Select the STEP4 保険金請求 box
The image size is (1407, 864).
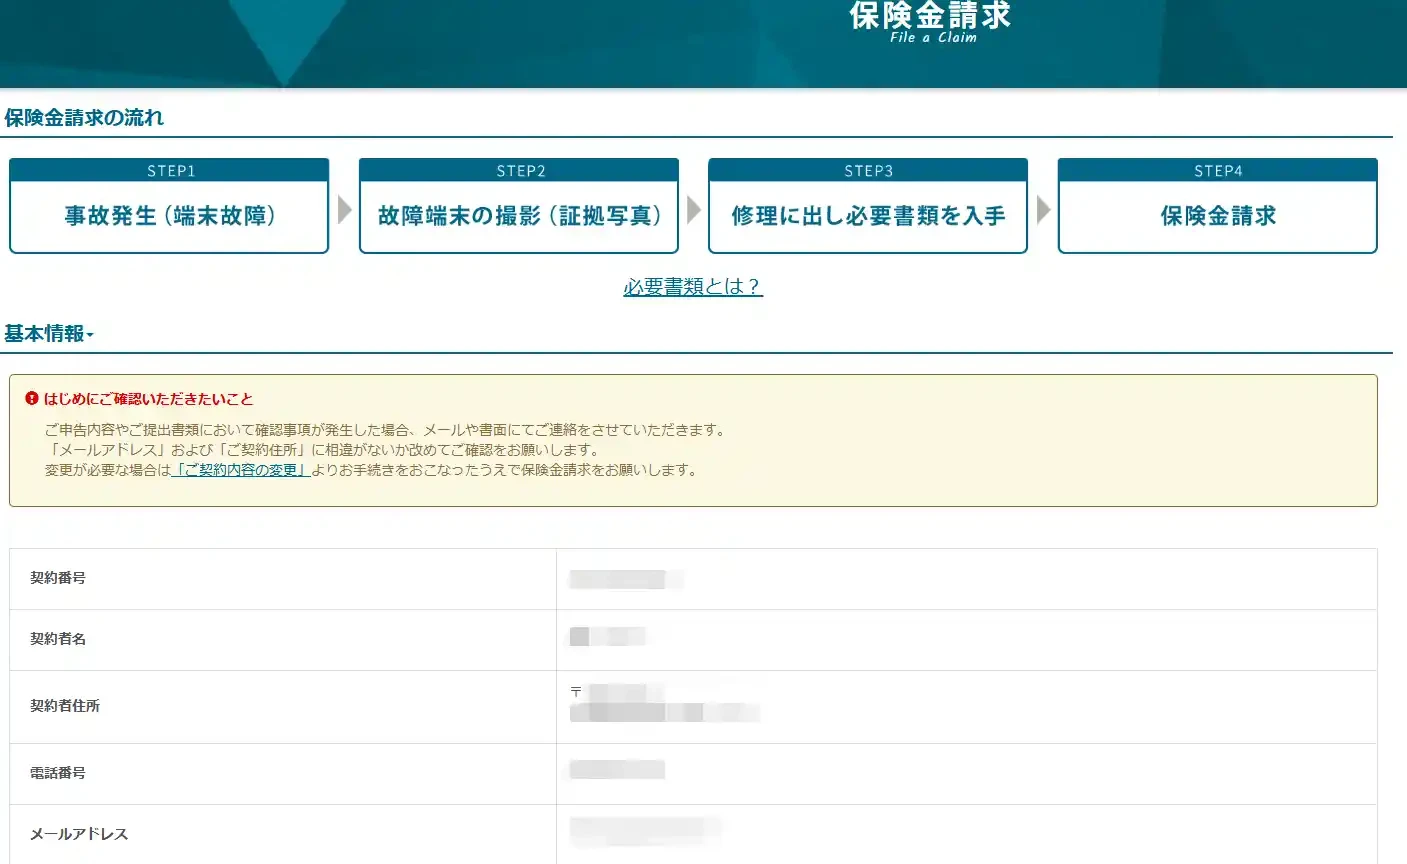1218,206
